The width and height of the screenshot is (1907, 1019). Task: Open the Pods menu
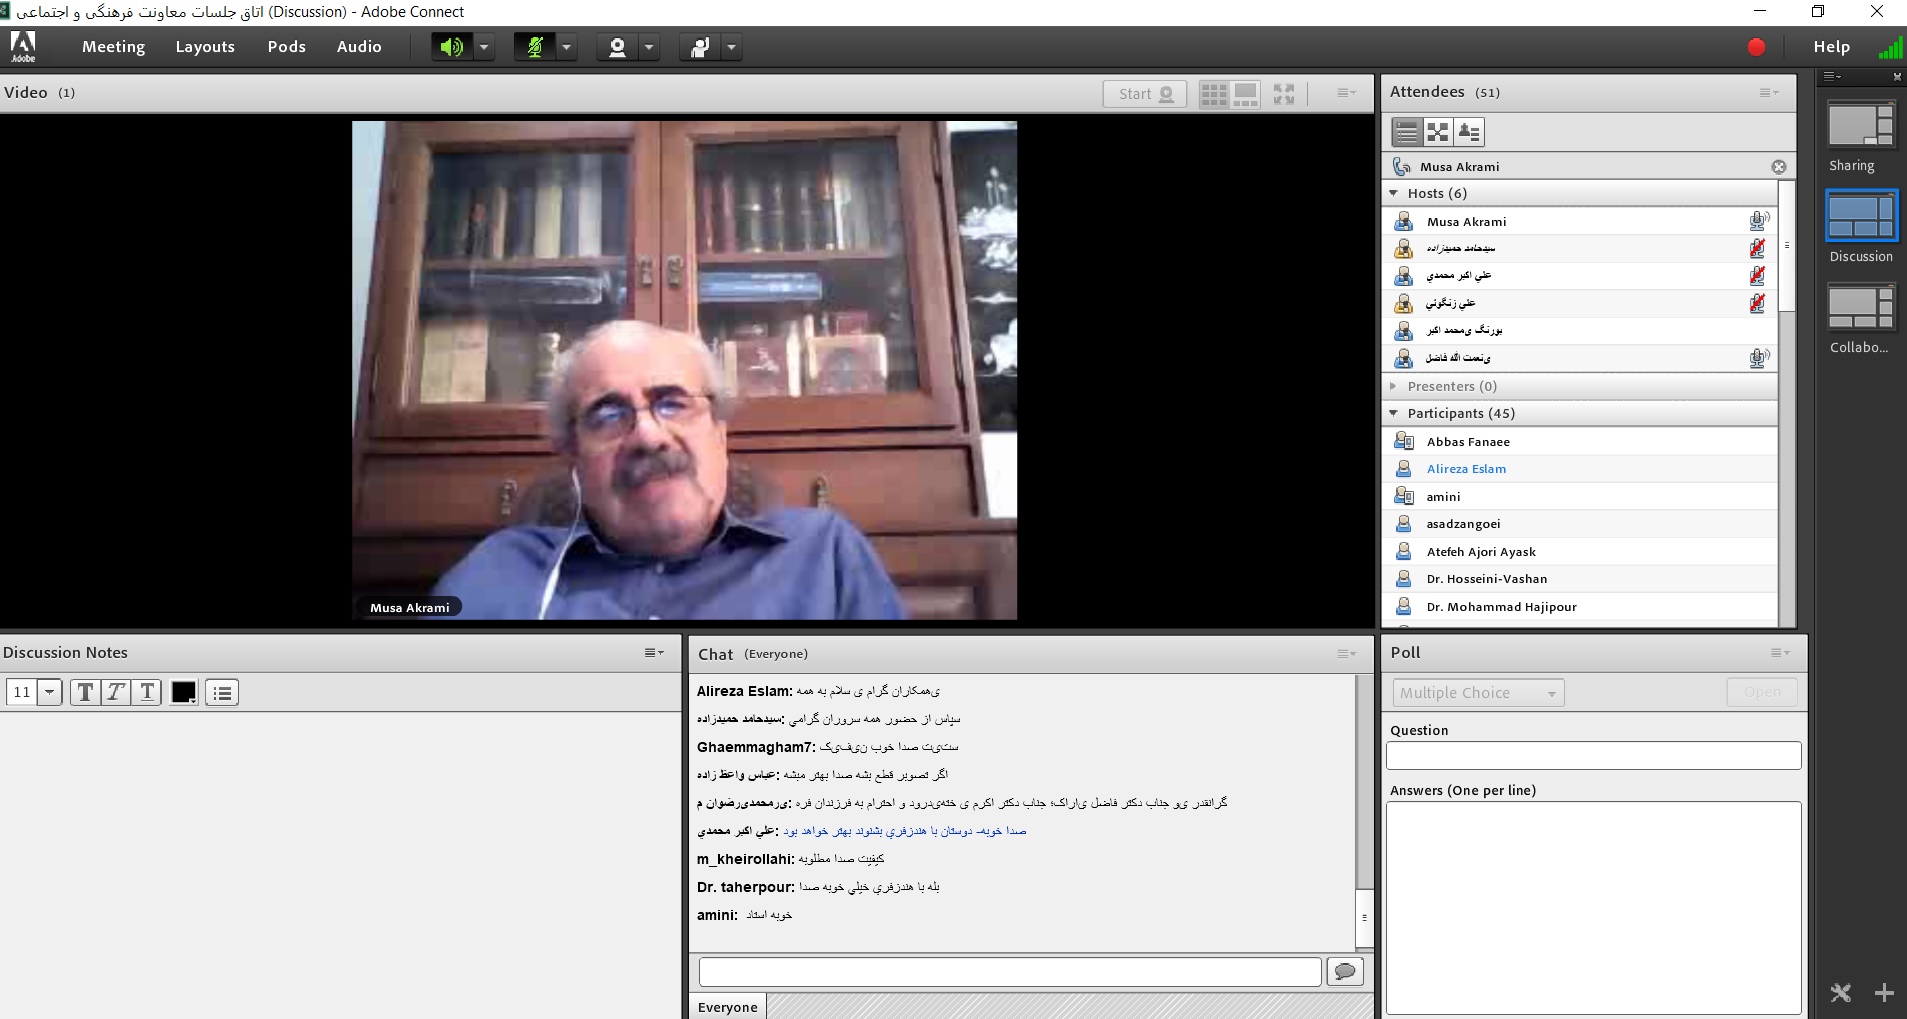pyautogui.click(x=287, y=47)
